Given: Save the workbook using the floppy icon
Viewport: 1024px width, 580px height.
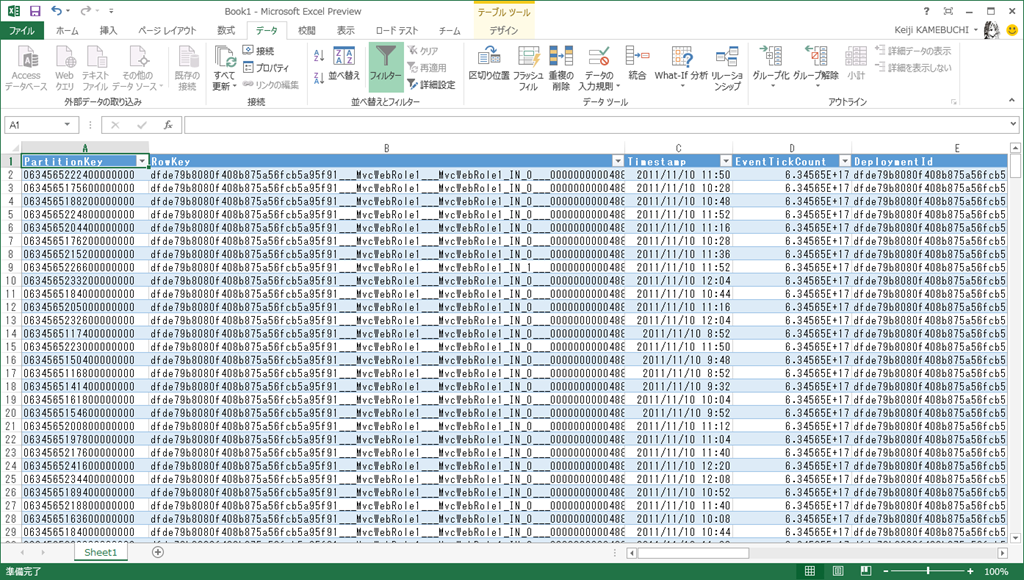Looking at the screenshot, I should click(35, 10).
